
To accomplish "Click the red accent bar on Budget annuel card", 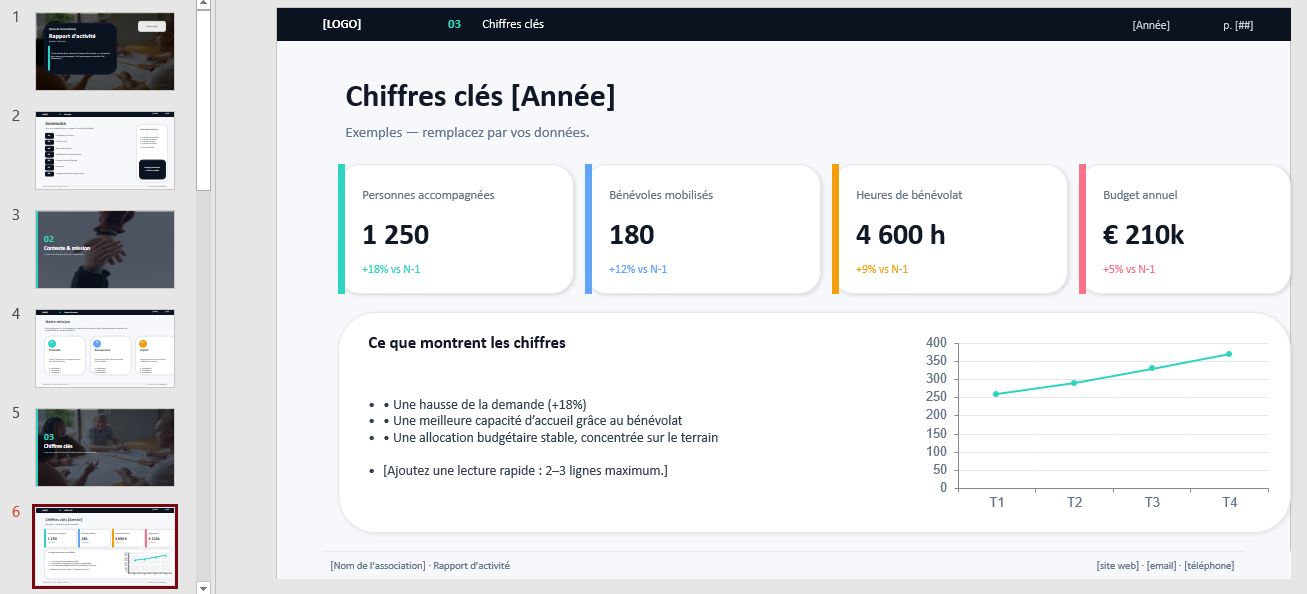I will point(1082,229).
